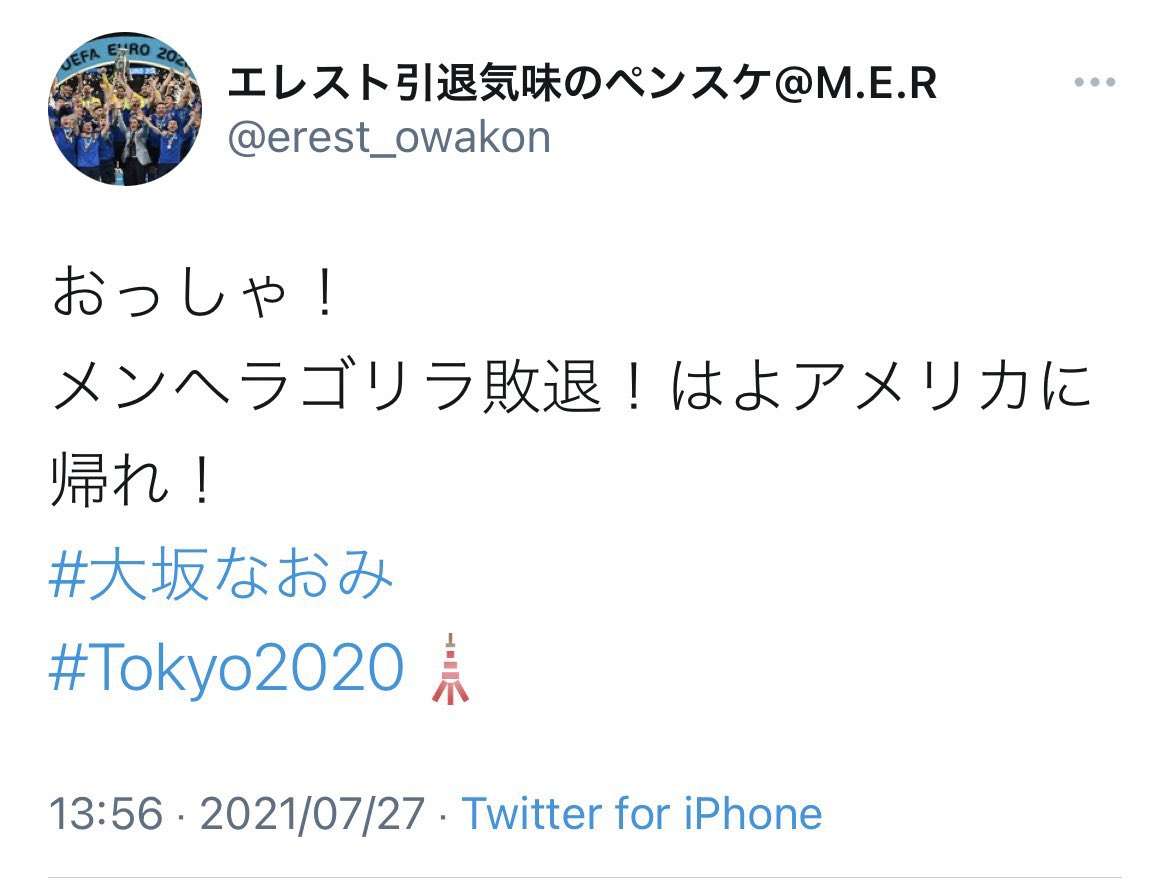Click the 帰れ！ tweet text line
Viewport: 1169px width, 884px height.
click(x=133, y=480)
